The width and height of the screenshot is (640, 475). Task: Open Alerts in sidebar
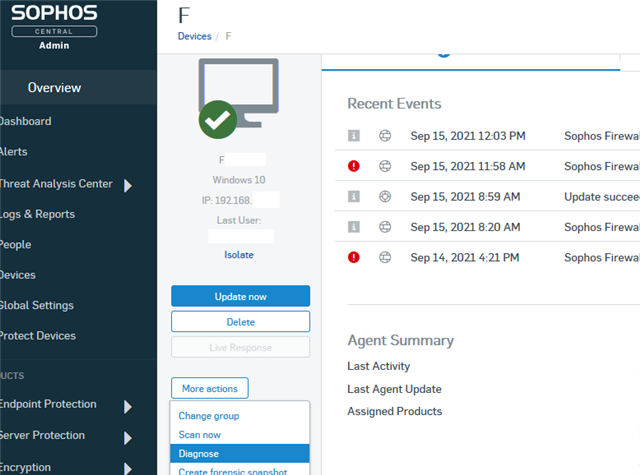point(14,152)
